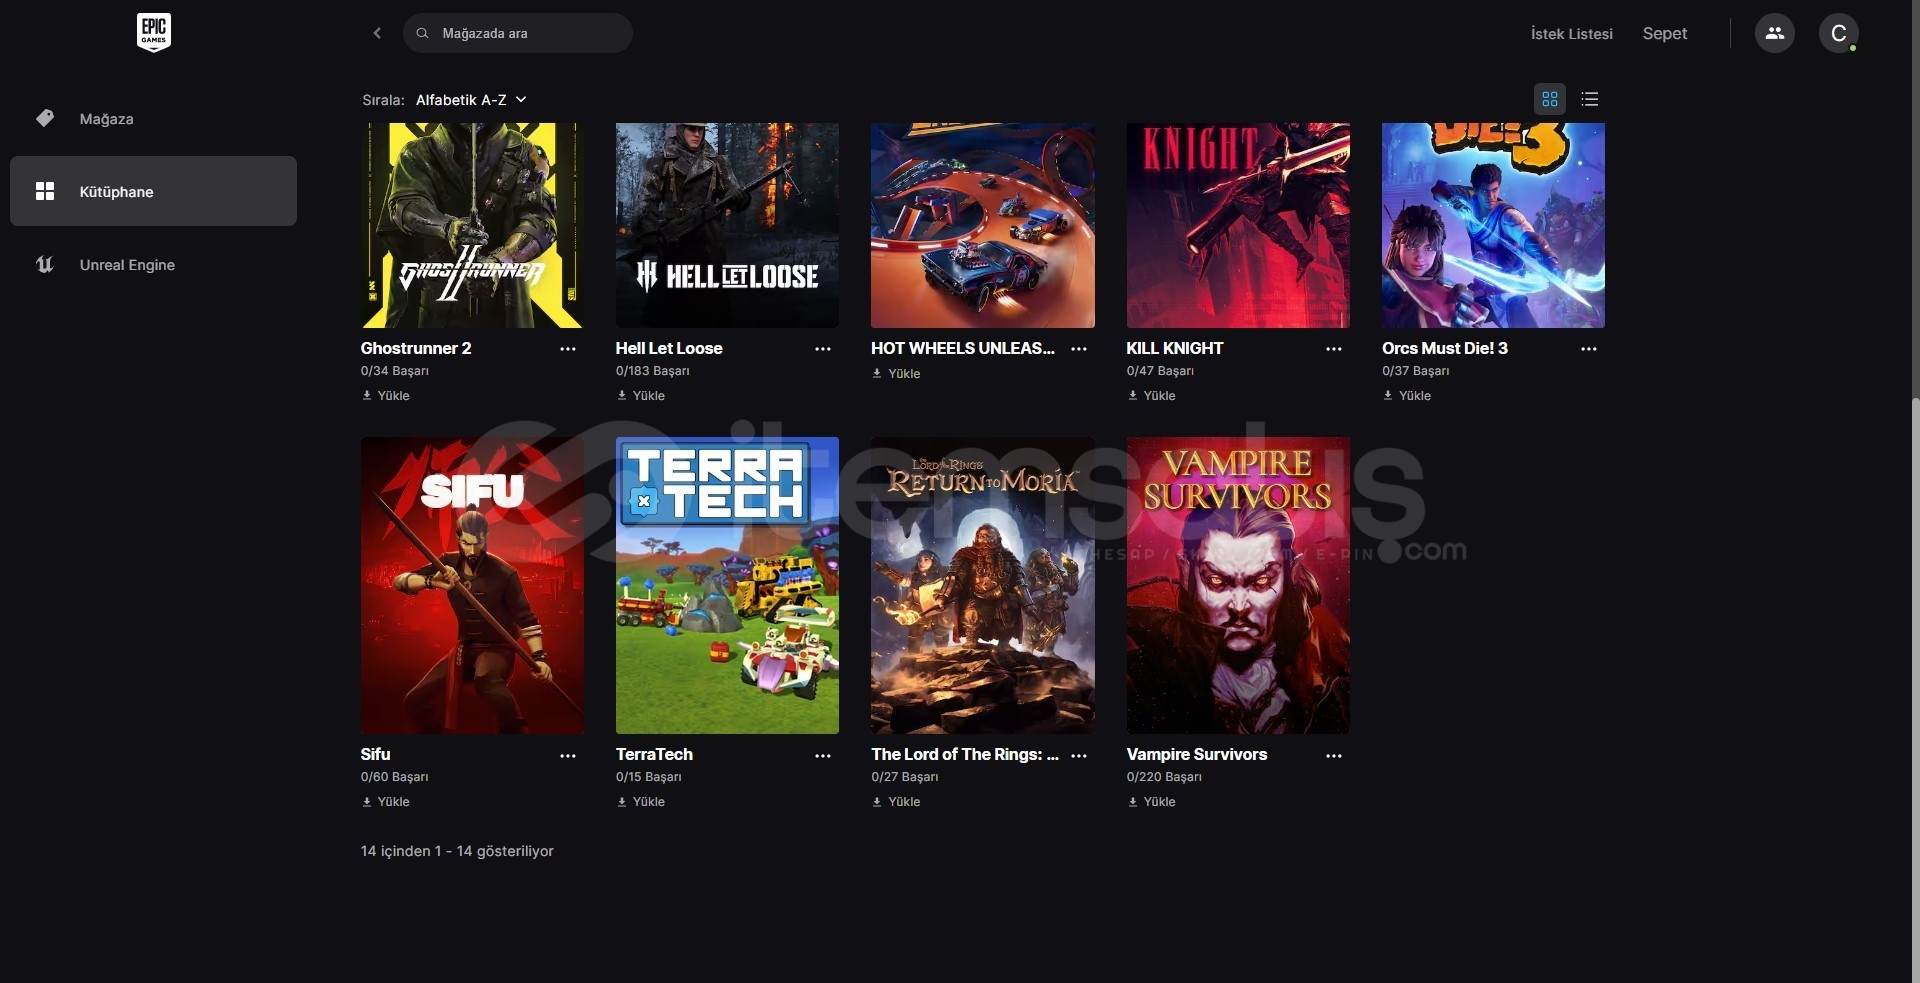The width and height of the screenshot is (1920, 983).
Task: Install Lord of The Rings via Yükle
Action: coord(896,801)
